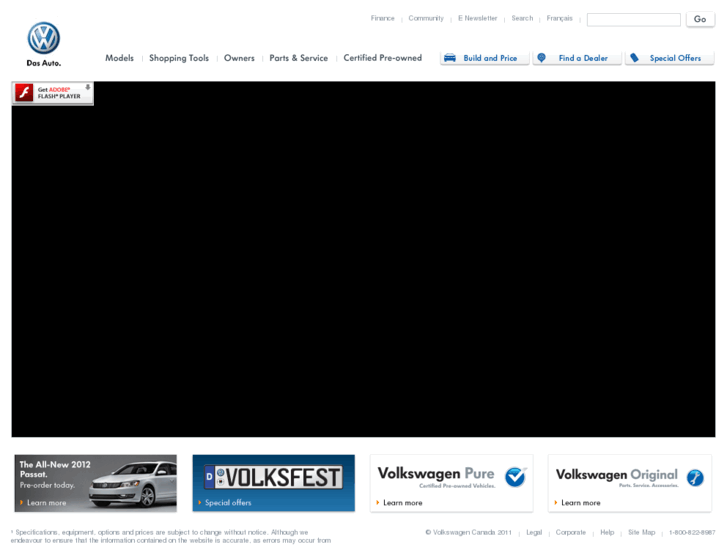Image resolution: width=727 pixels, height=545 pixels.
Task: Click the Volkswagen Original heading
Action: tap(617, 474)
